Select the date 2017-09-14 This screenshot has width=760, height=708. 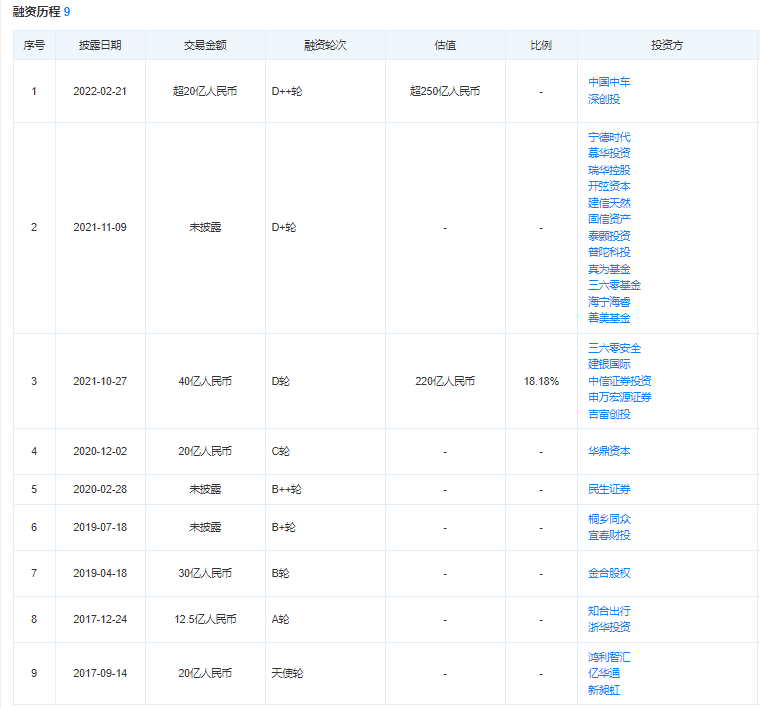point(100,673)
